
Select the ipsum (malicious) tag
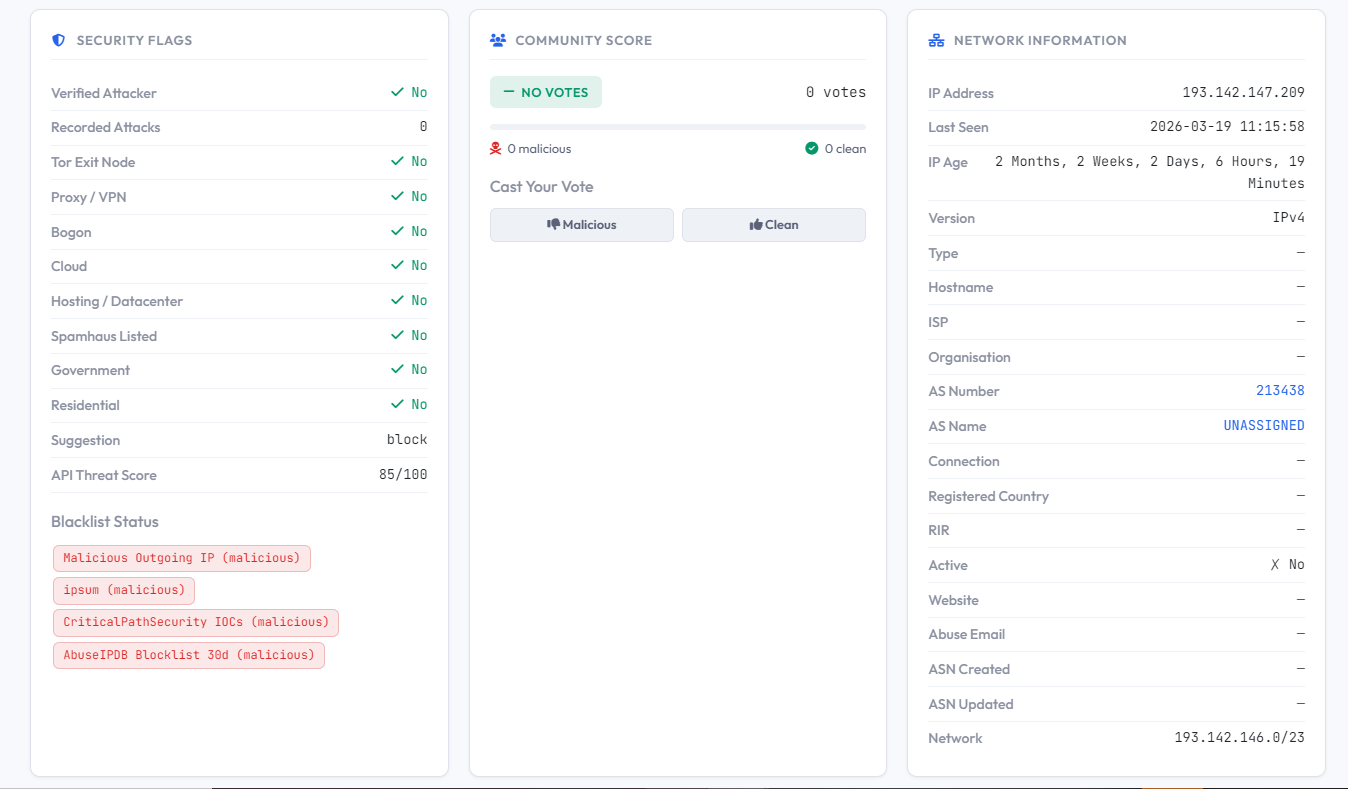pyautogui.click(x=124, y=590)
